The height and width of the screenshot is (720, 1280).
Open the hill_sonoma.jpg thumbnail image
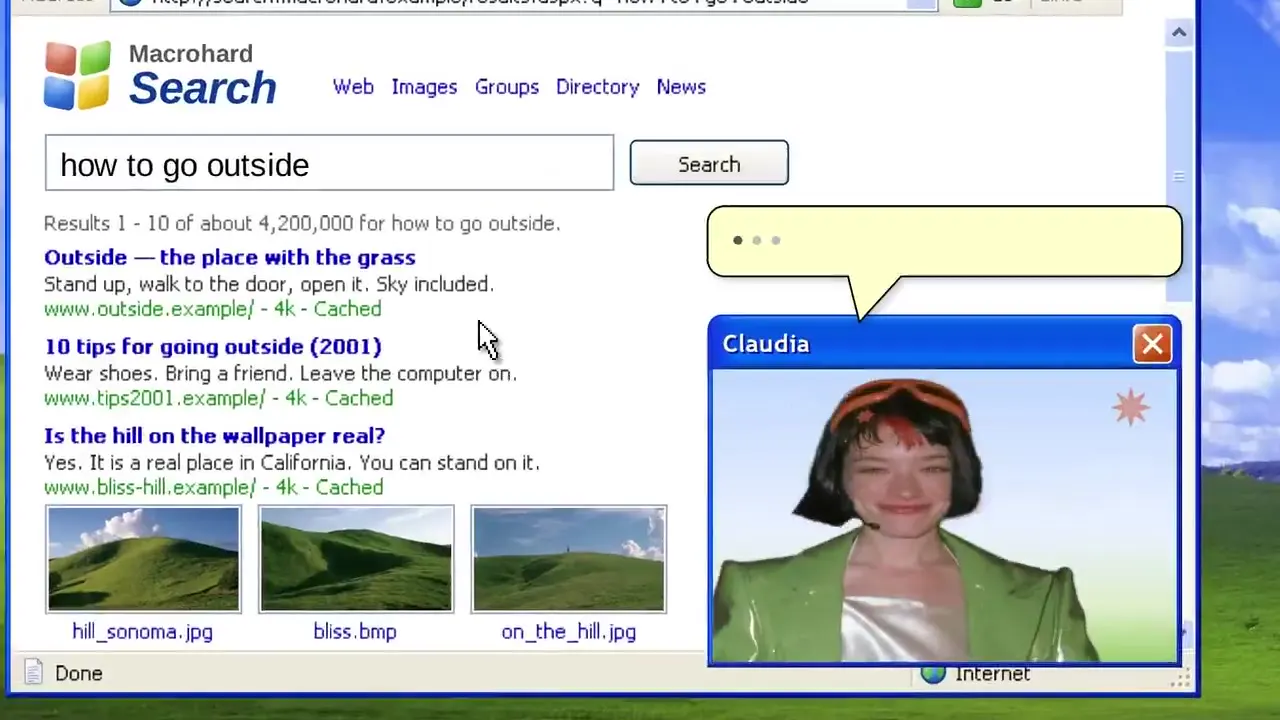143,559
